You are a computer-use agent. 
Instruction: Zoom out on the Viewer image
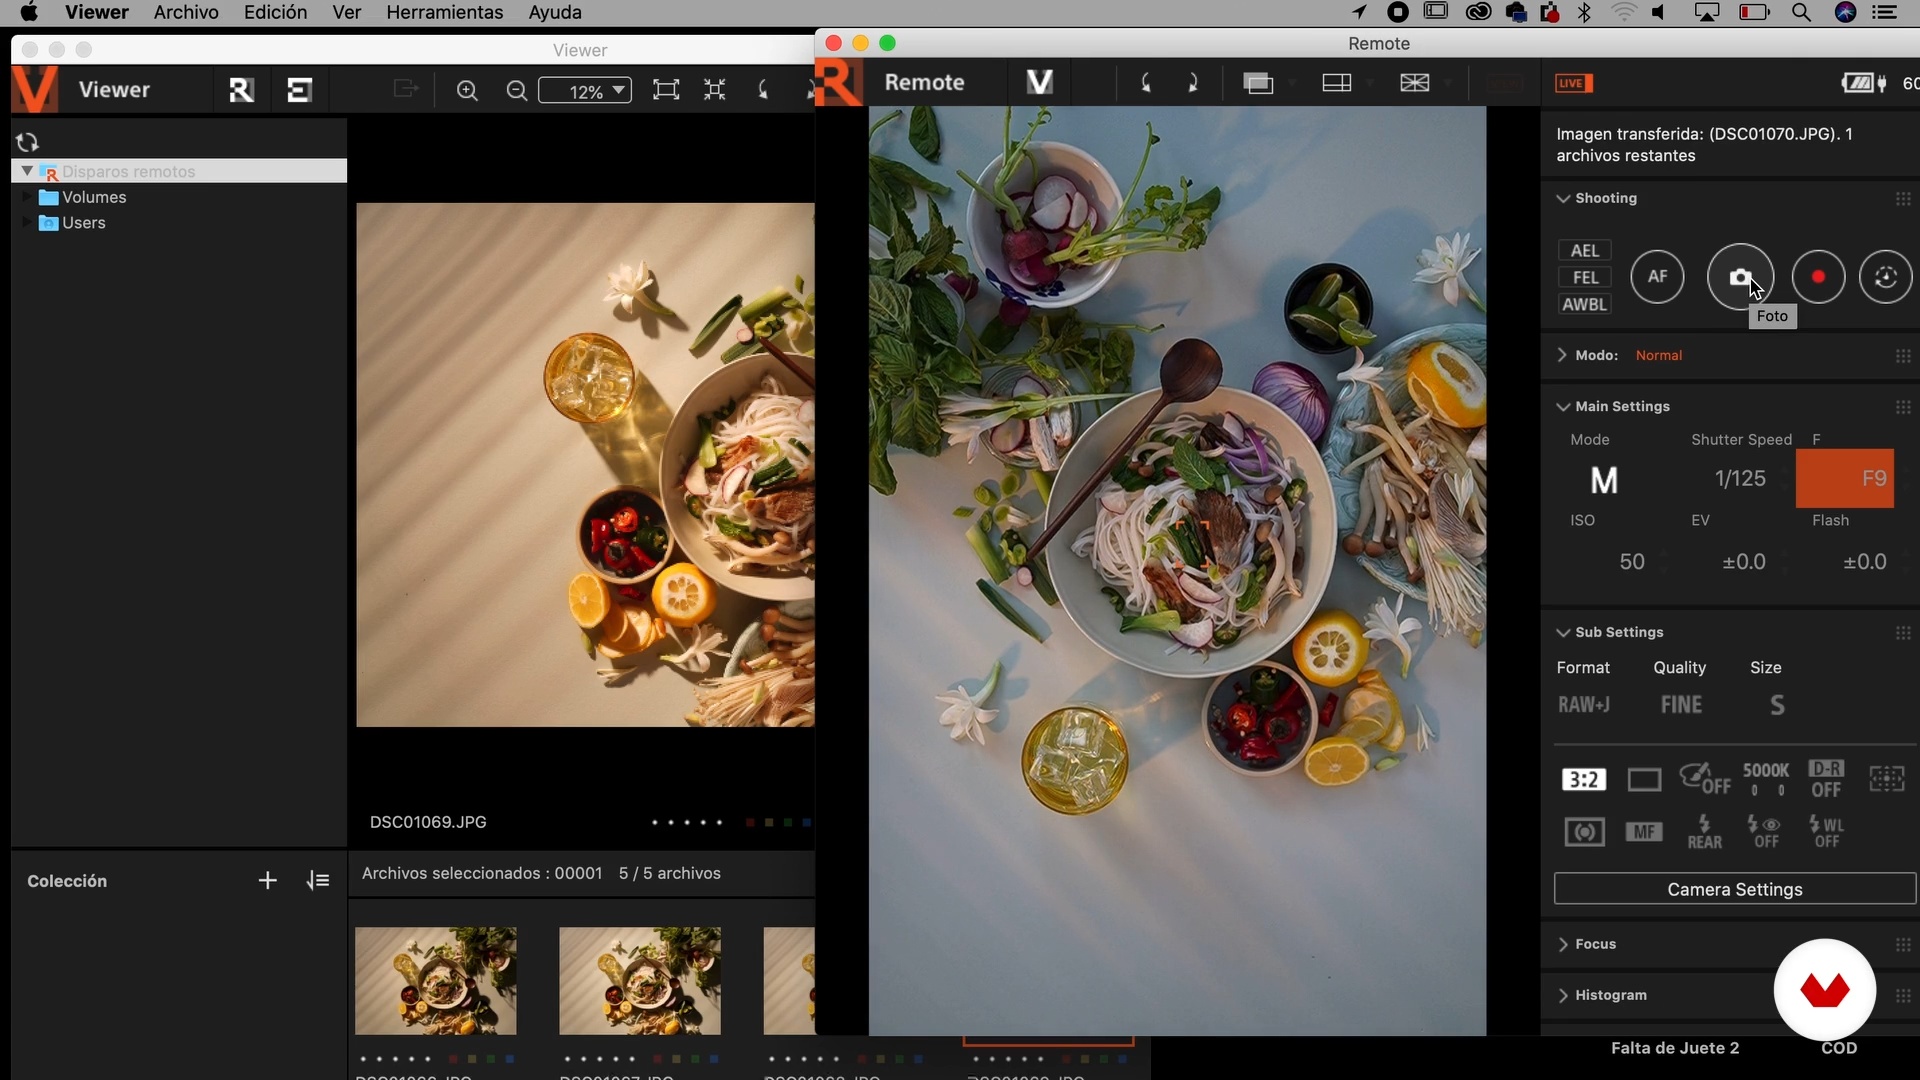click(x=516, y=91)
